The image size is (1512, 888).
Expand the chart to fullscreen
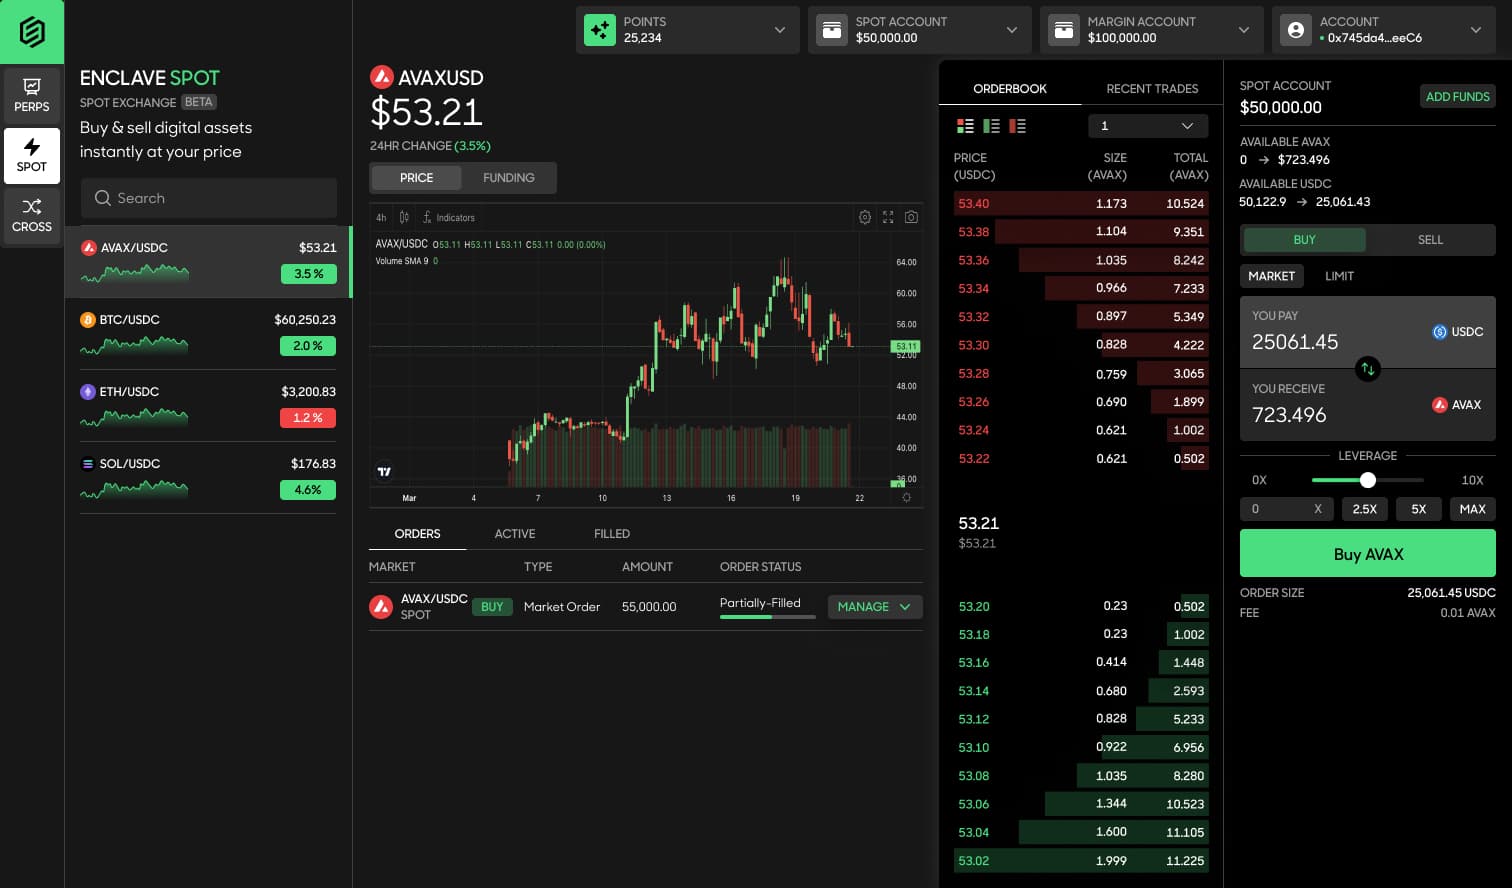click(x=888, y=217)
